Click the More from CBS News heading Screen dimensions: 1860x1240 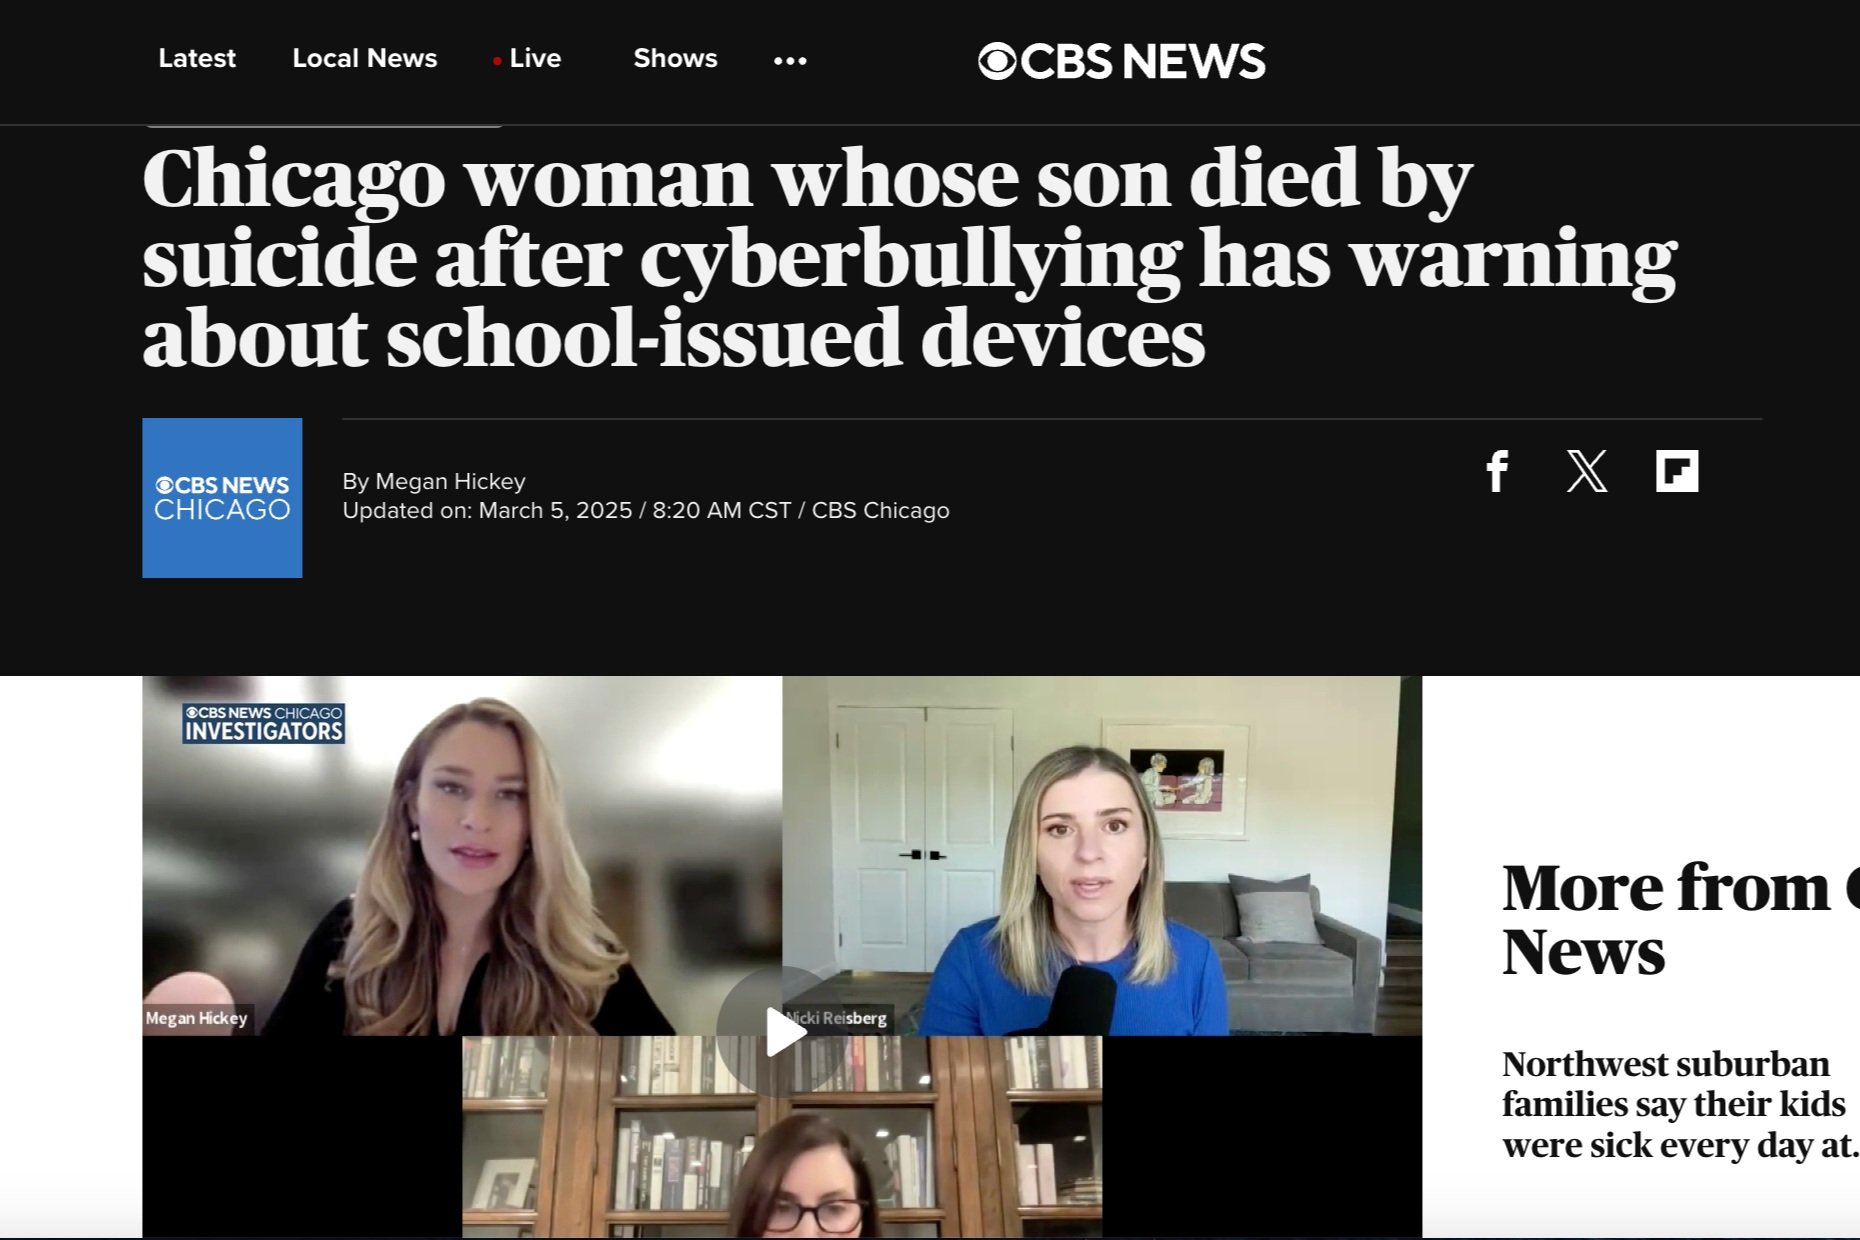point(1680,918)
